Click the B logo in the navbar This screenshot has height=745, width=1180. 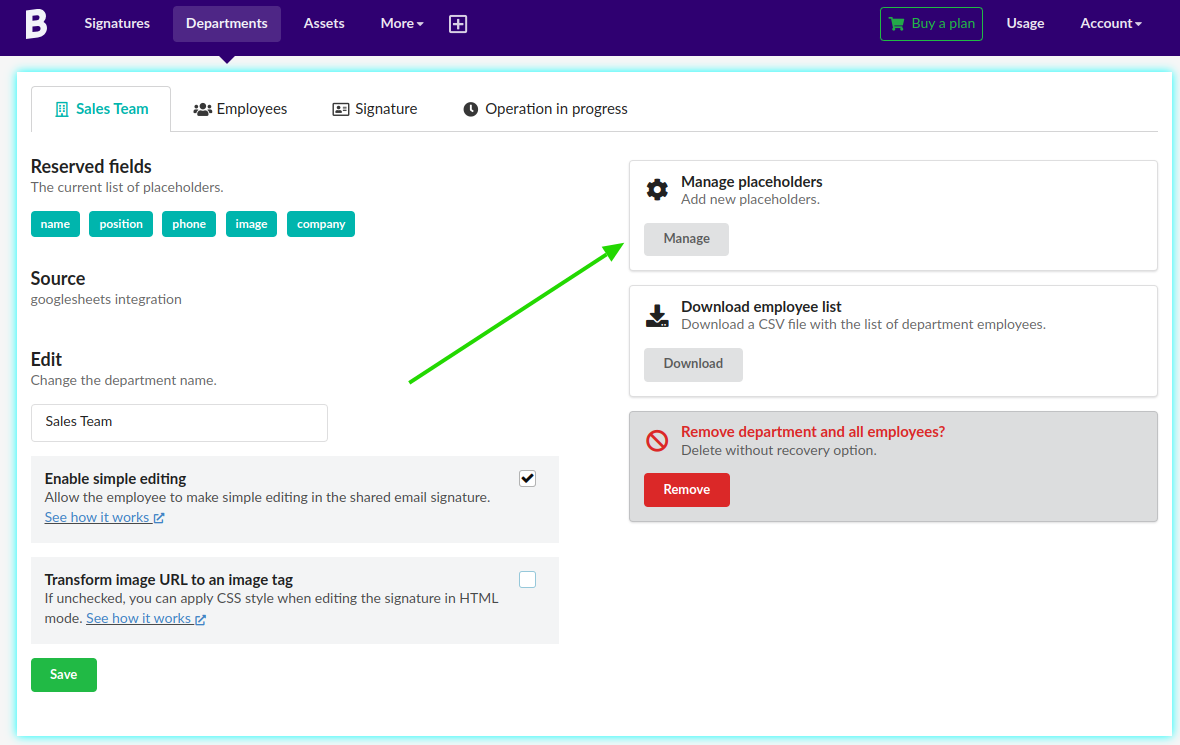tap(36, 23)
